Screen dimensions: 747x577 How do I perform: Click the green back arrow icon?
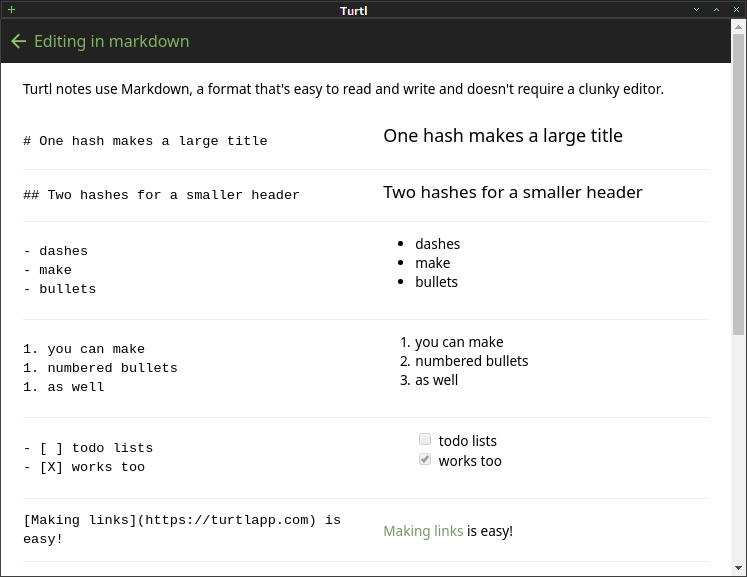(18, 41)
